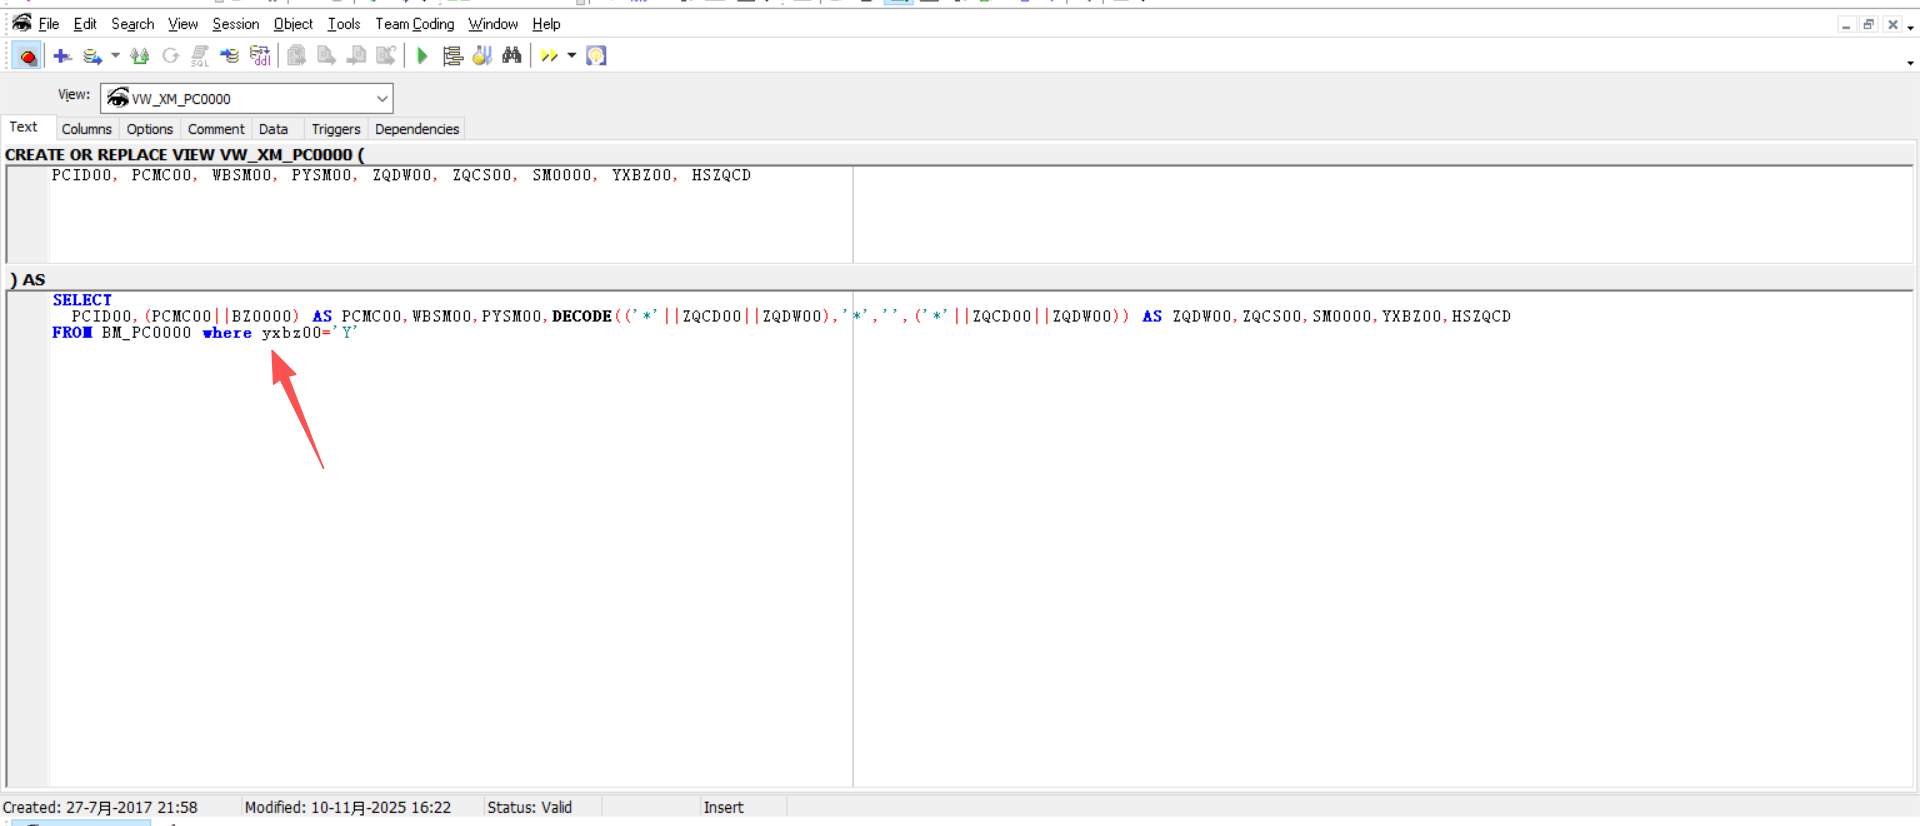The height and width of the screenshot is (826, 1920).
Task: Click the green play arrow icon
Action: 422,56
